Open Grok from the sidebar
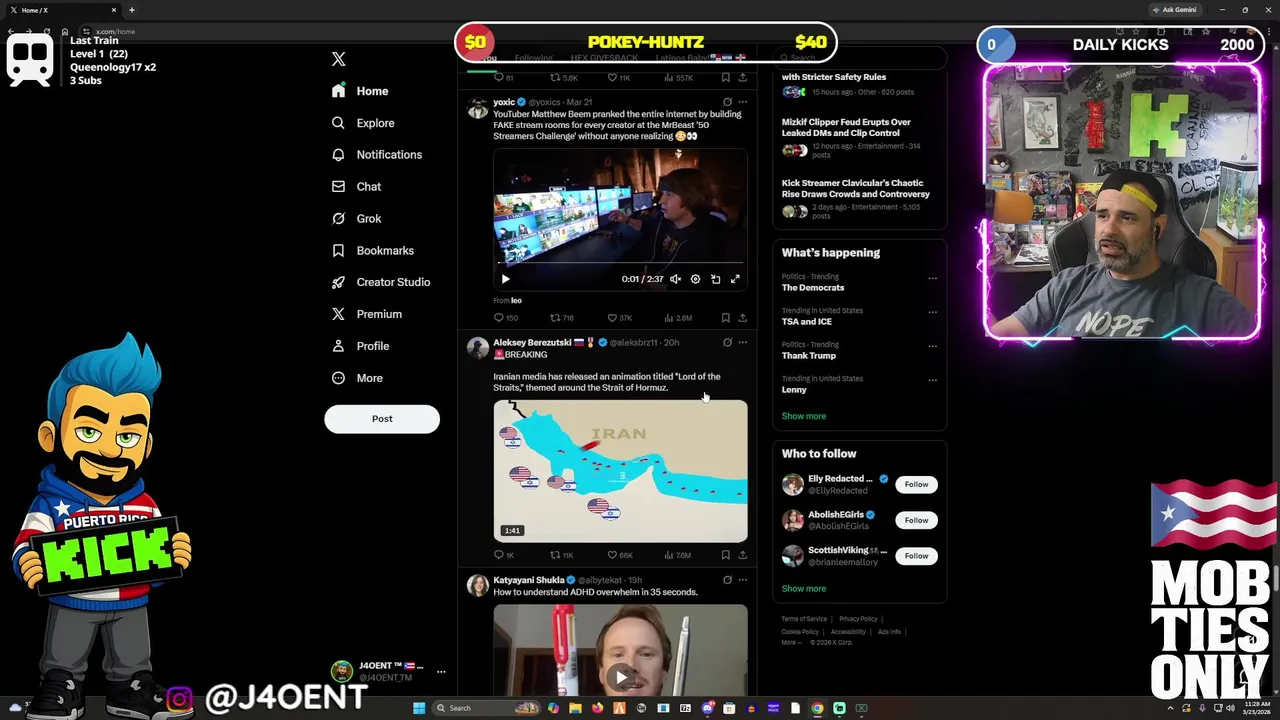Screen dimensions: 1280x720 click(356, 219)
